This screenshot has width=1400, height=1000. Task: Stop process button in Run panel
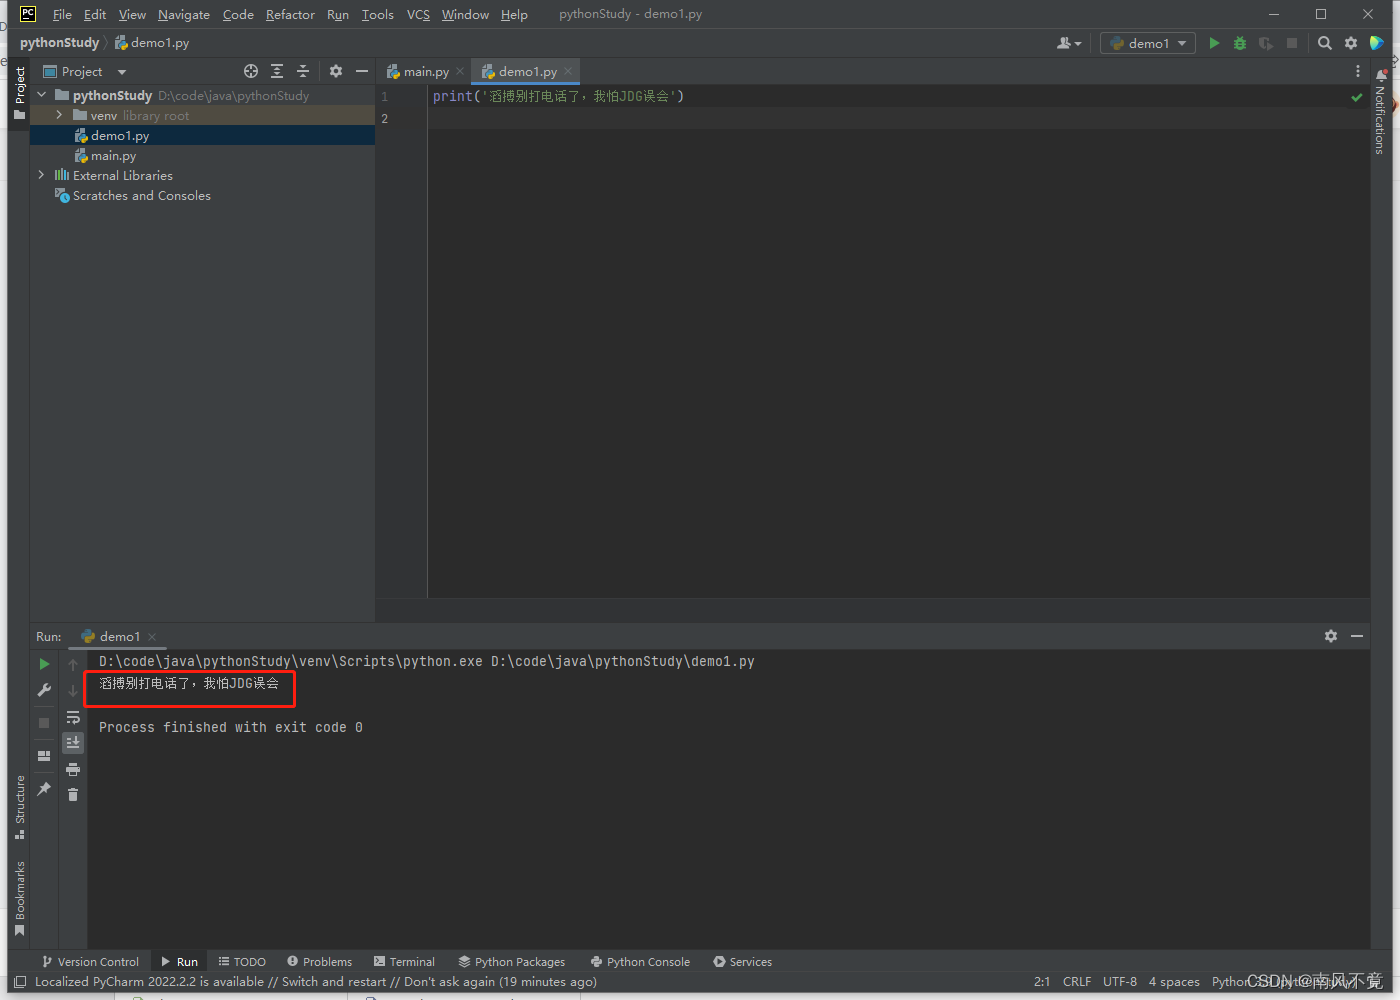44,722
